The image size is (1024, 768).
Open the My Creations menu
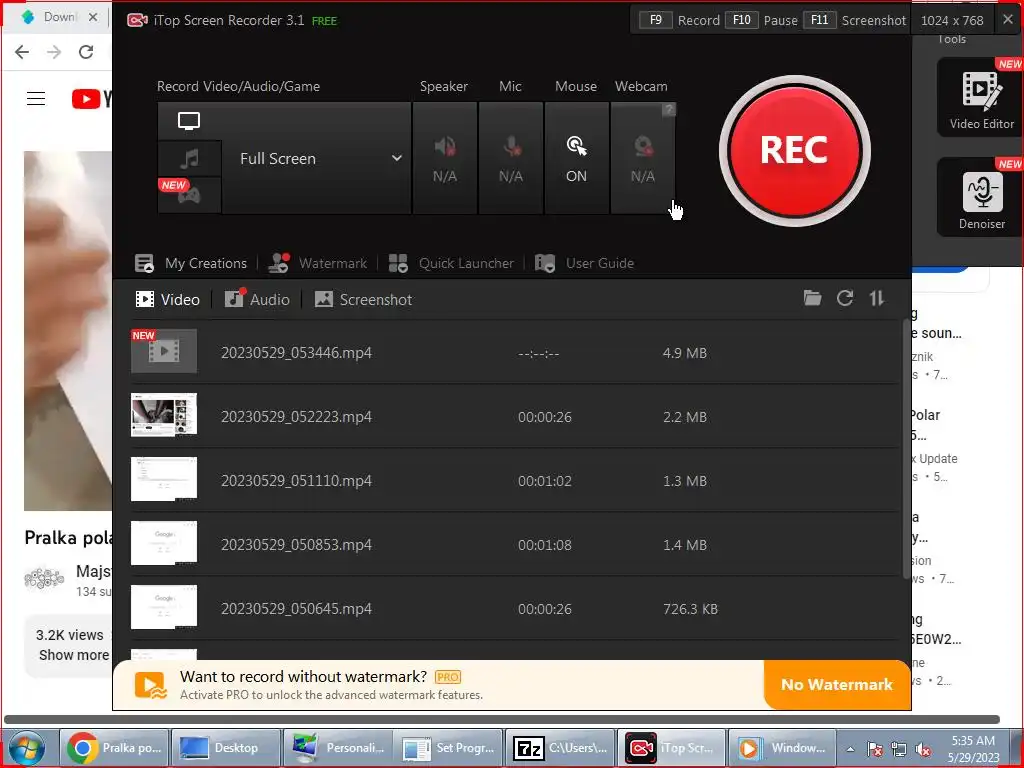(191, 263)
